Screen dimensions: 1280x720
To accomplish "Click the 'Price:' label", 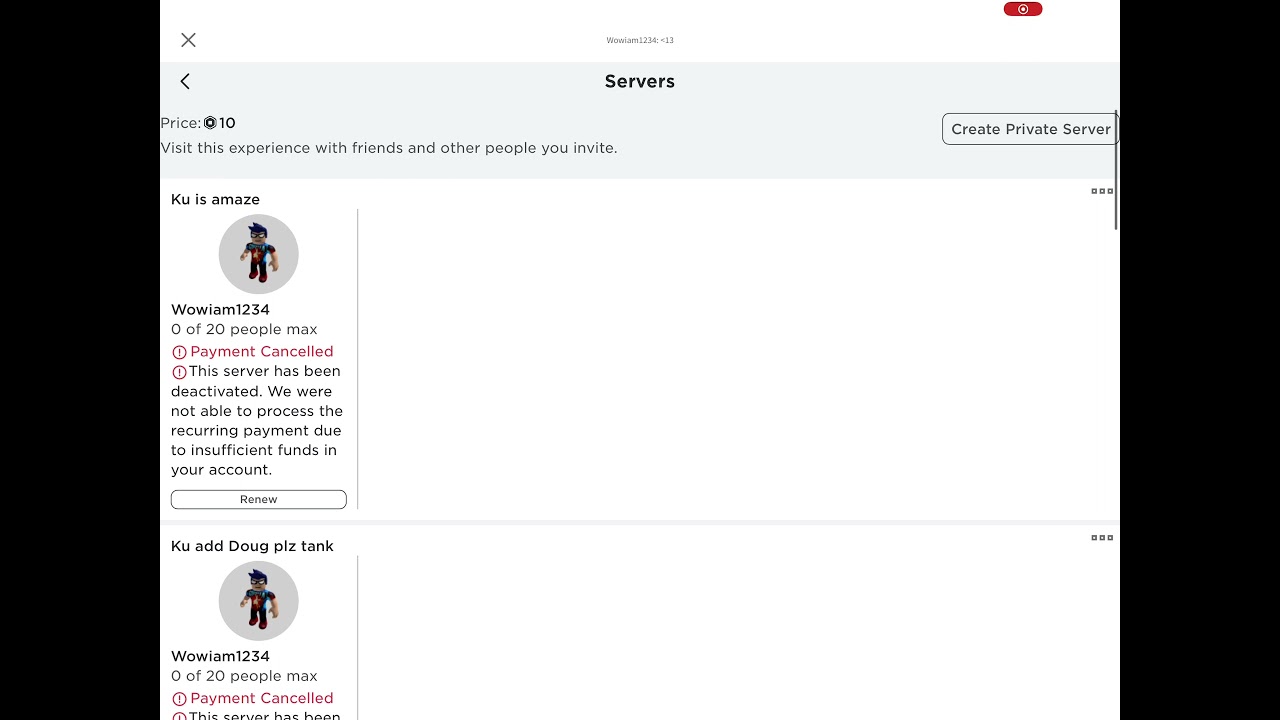I will pos(181,123).
